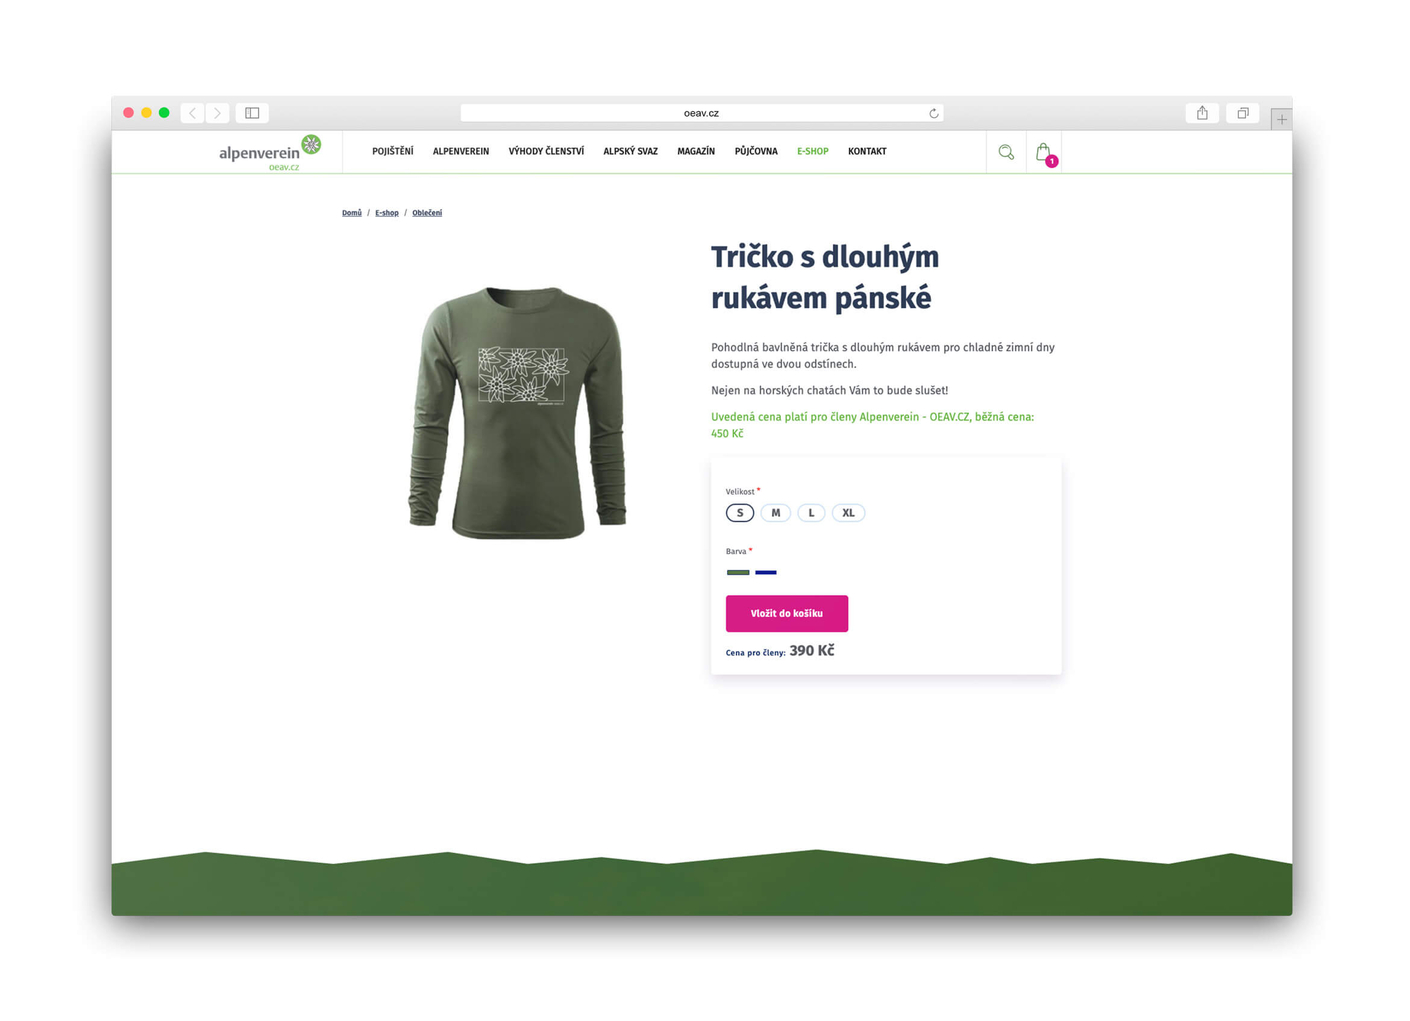
Task: Open a new tab with plus icon
Action: coord(1281,119)
